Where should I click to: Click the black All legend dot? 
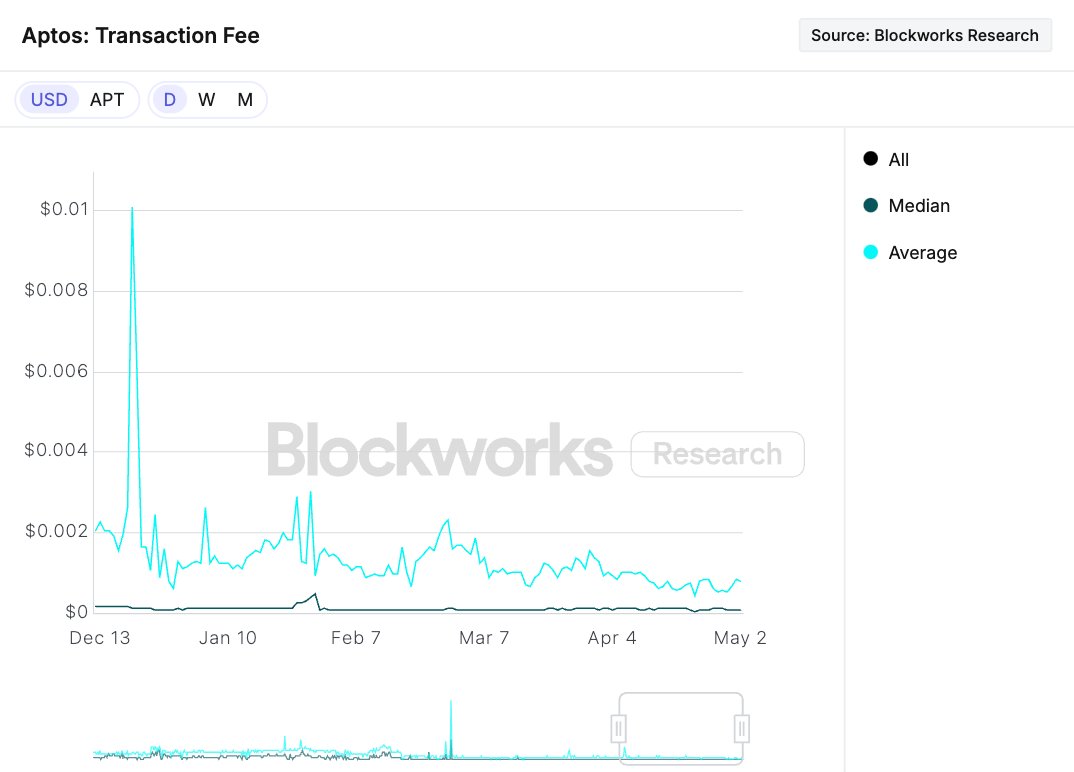click(871, 159)
